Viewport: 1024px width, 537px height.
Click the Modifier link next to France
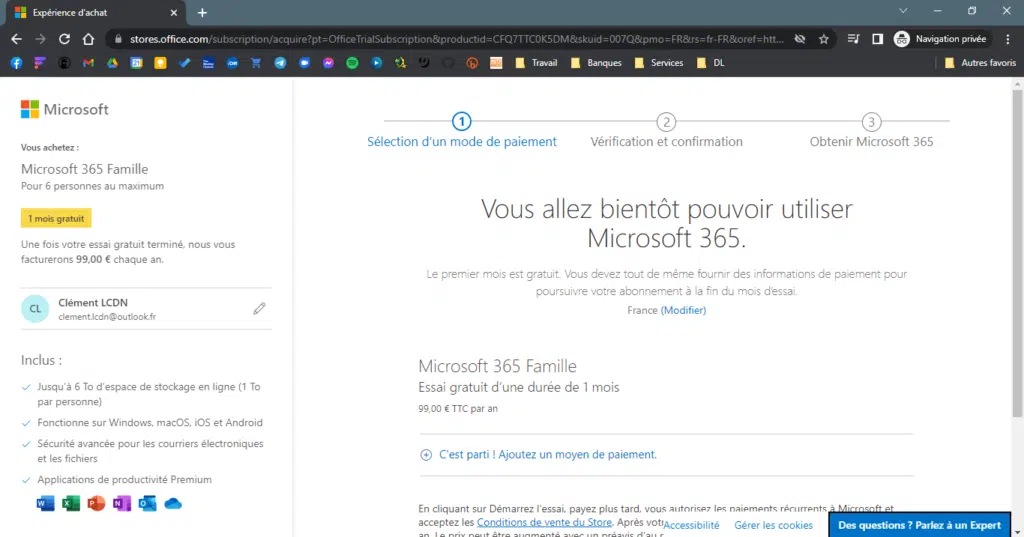(683, 310)
